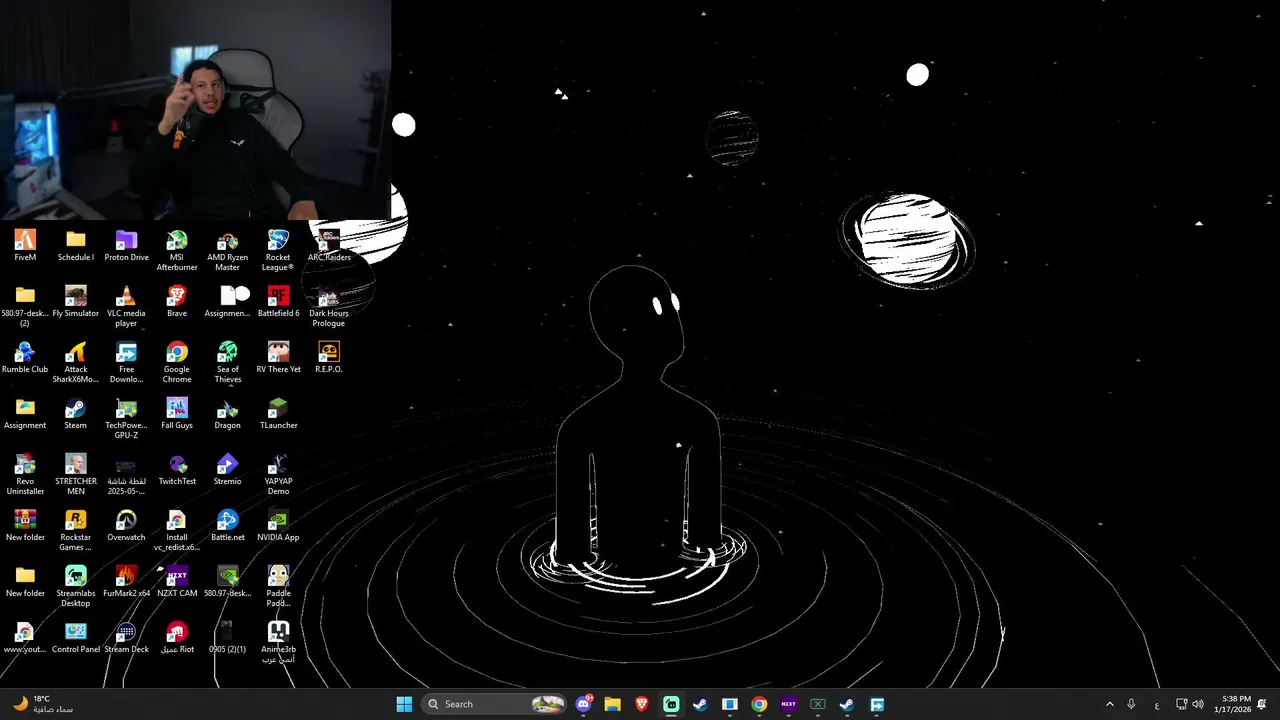Screen dimensions: 1280x720
Task: Select the RV There Yet shortcut
Action: 278,358
